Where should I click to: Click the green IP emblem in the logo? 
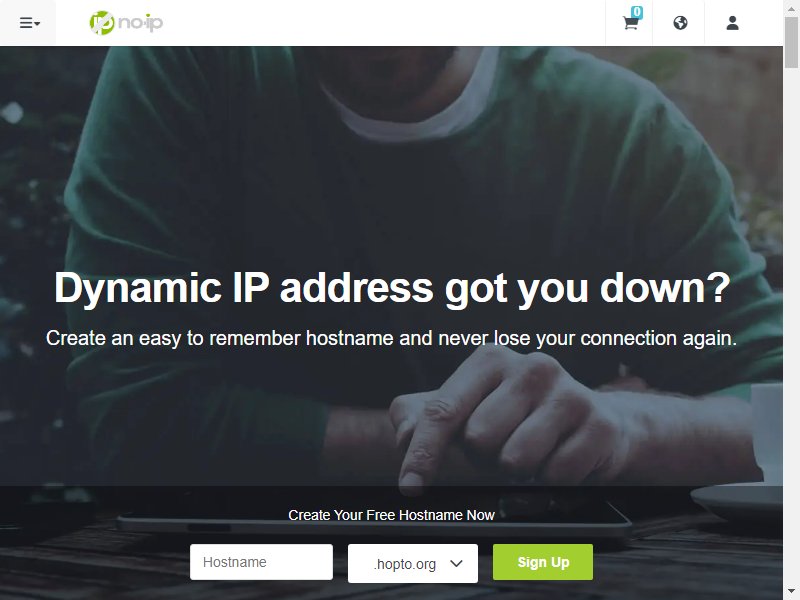coord(102,23)
